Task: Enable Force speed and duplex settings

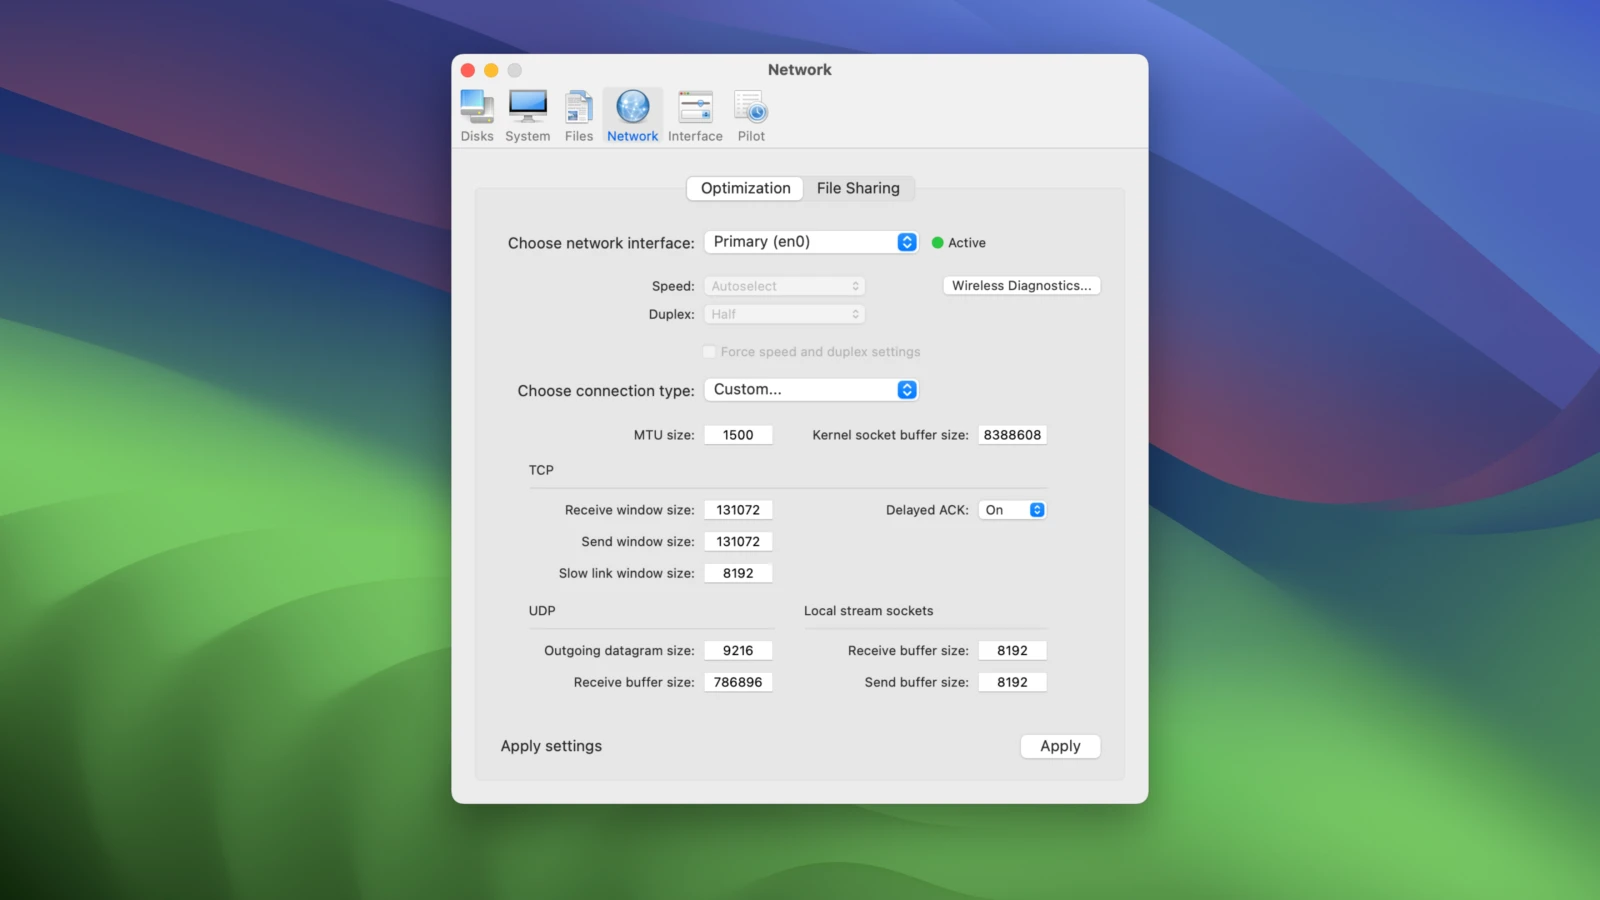Action: [710, 352]
